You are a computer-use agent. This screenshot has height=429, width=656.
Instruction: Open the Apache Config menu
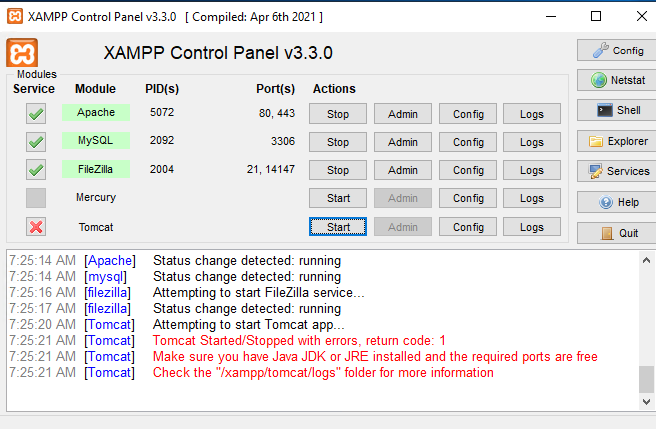tap(468, 114)
